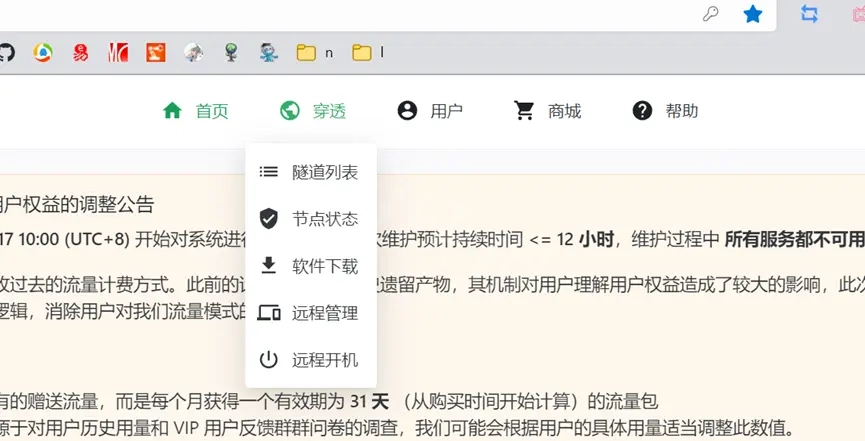Open the saved passwords key icon
The height and width of the screenshot is (441, 865).
click(x=711, y=14)
